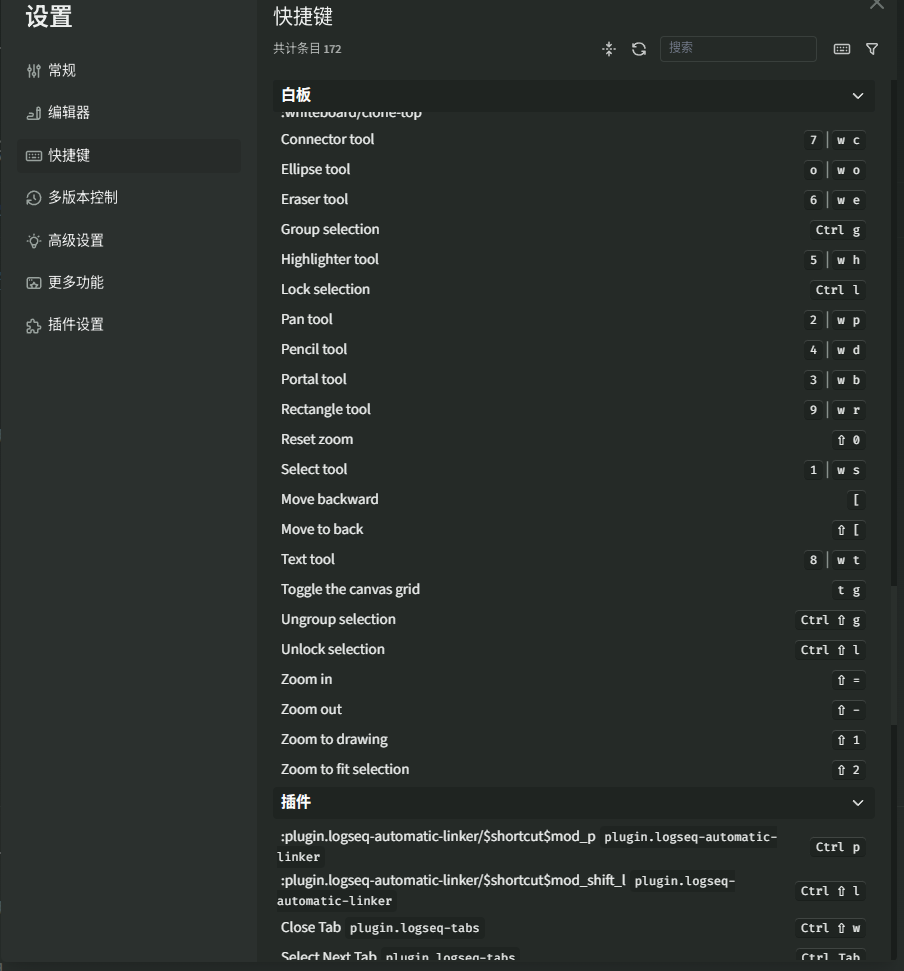Image resolution: width=904 pixels, height=971 pixels.
Task: Collapse the 插件 section chevron
Action: pyautogui.click(x=857, y=803)
